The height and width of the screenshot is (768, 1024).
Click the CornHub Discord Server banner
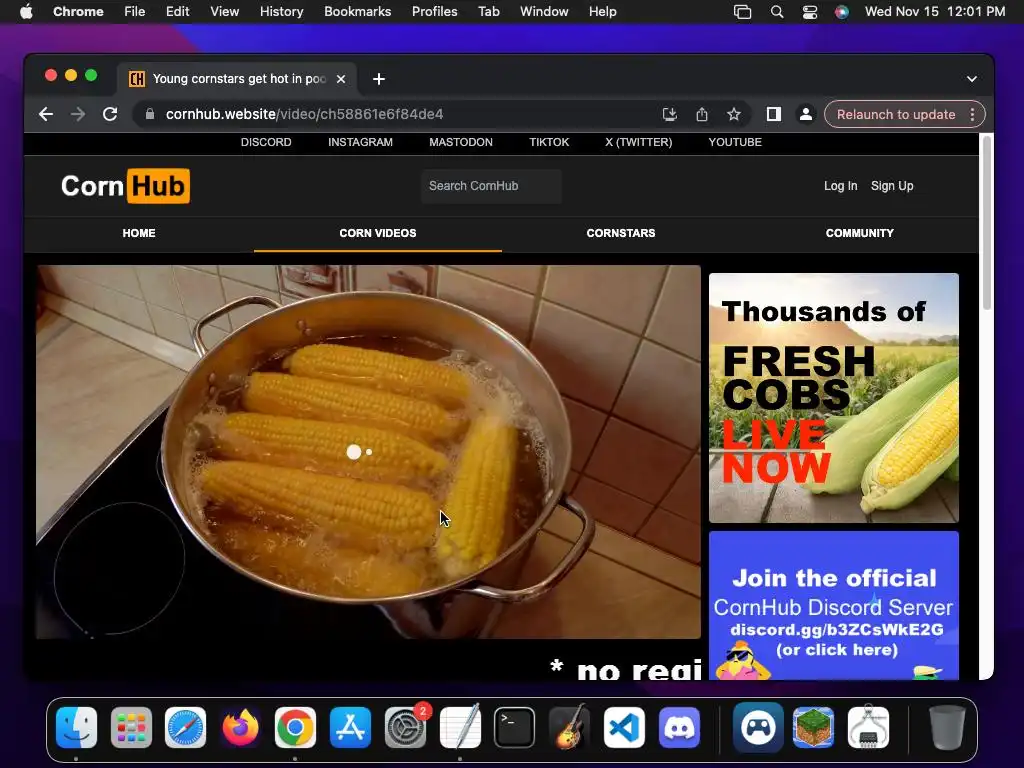click(834, 605)
